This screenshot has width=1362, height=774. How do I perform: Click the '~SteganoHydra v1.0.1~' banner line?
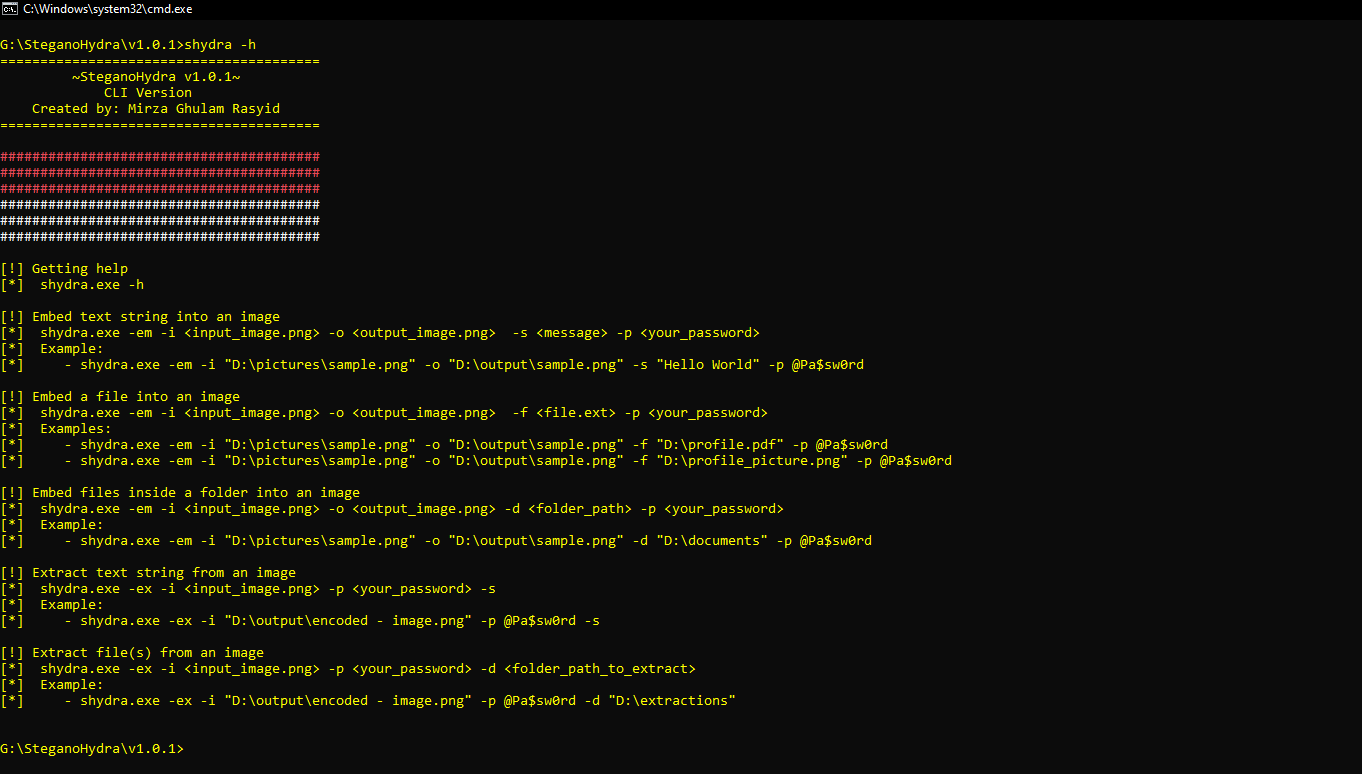(x=156, y=77)
